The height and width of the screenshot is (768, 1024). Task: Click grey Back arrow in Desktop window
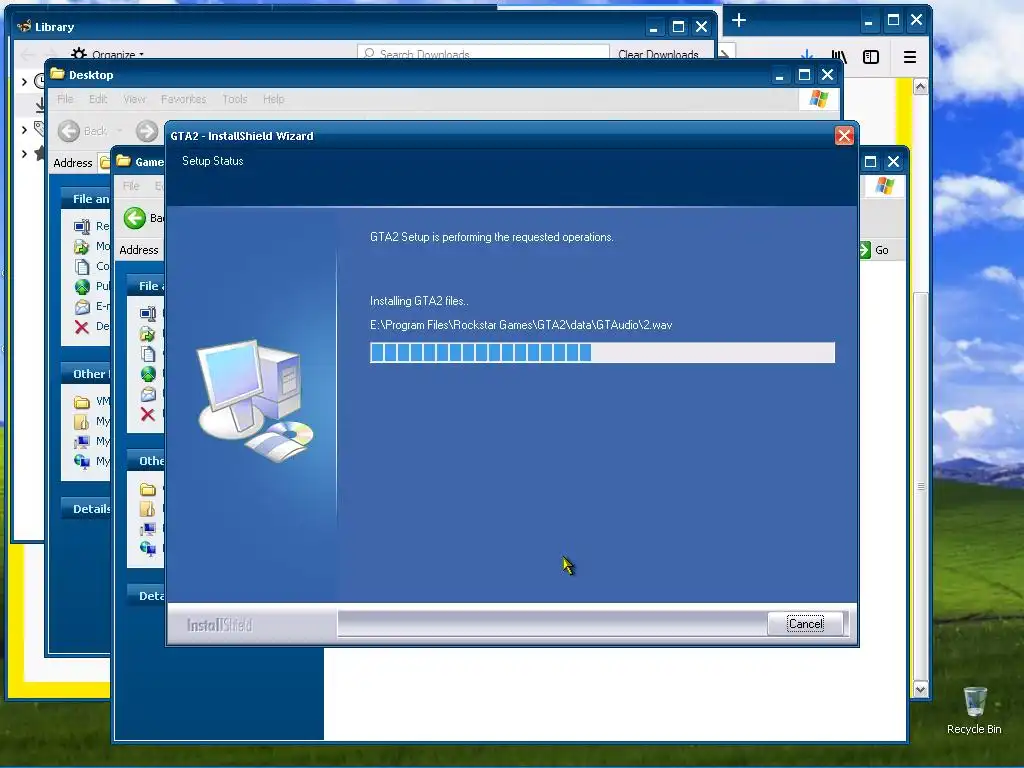[x=69, y=131]
